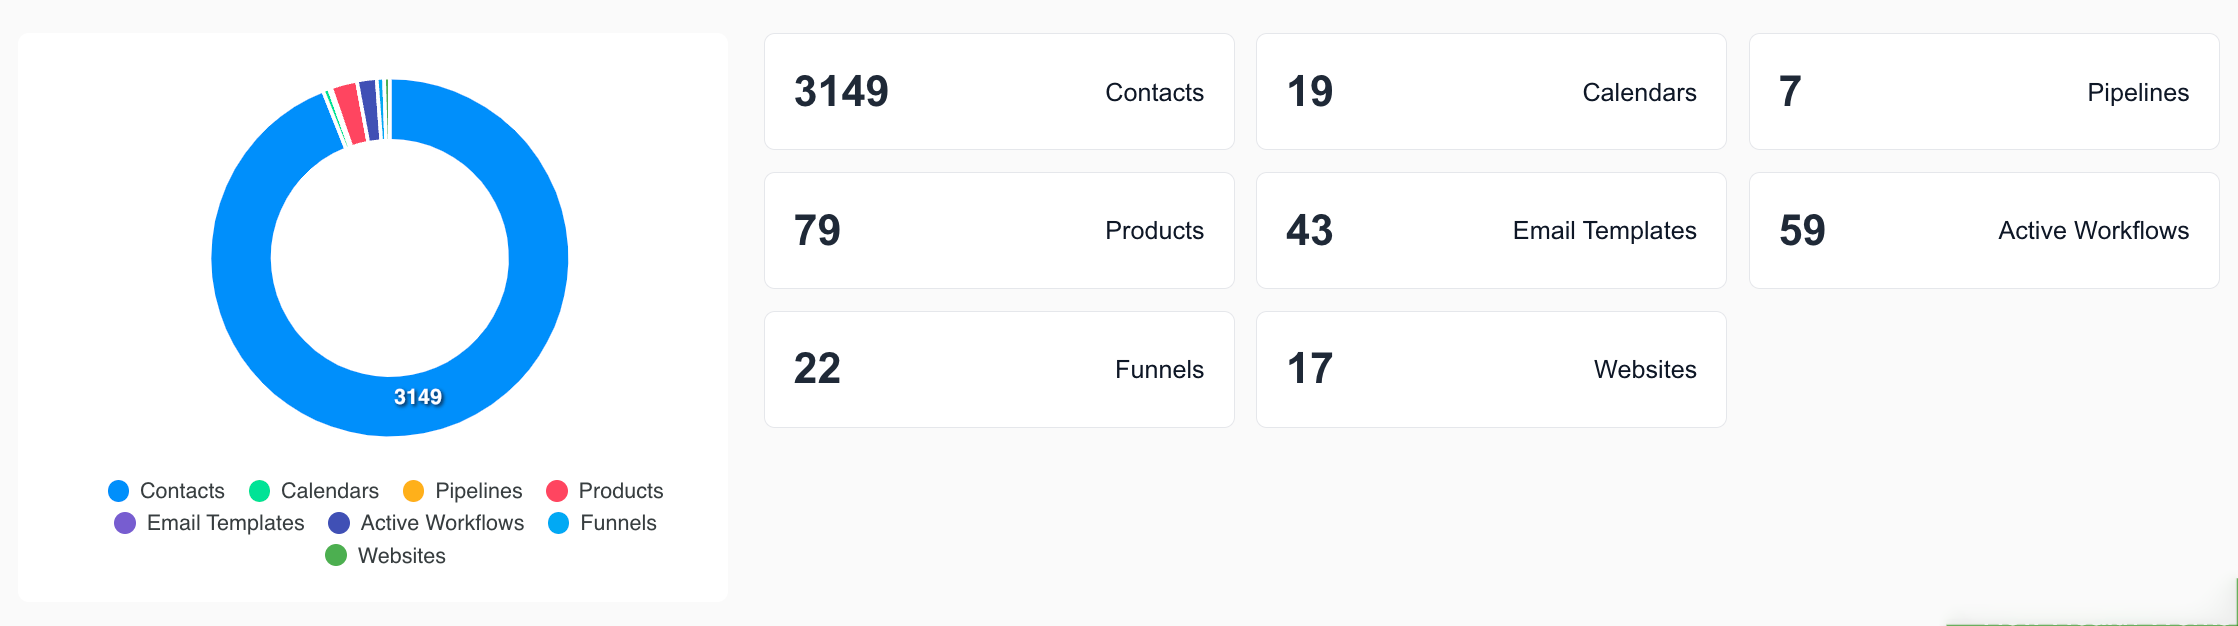Toggle the Calendars legend dot
Screen dimensions: 2238x626
pyautogui.click(x=259, y=491)
